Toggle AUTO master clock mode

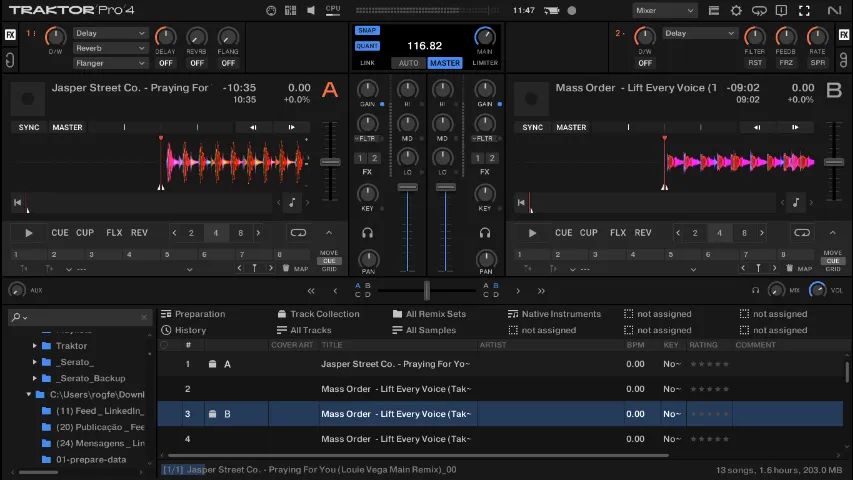click(x=409, y=63)
